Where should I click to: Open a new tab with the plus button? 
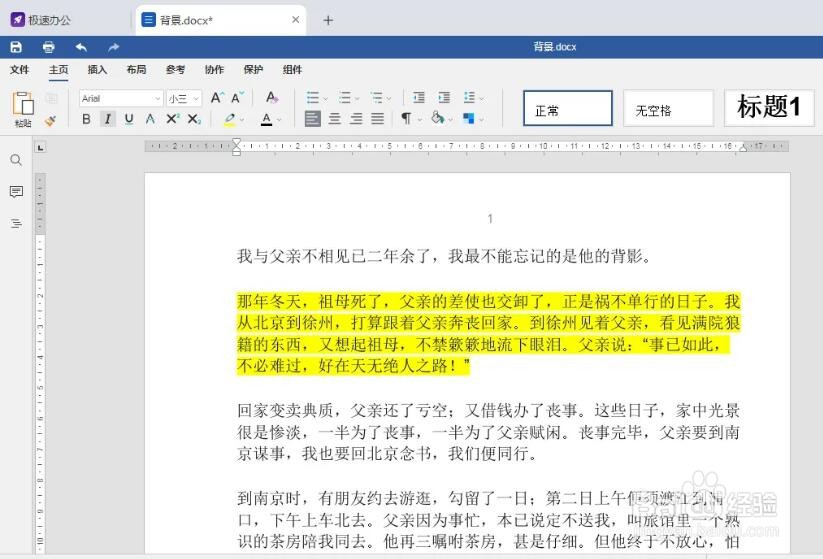(328, 20)
